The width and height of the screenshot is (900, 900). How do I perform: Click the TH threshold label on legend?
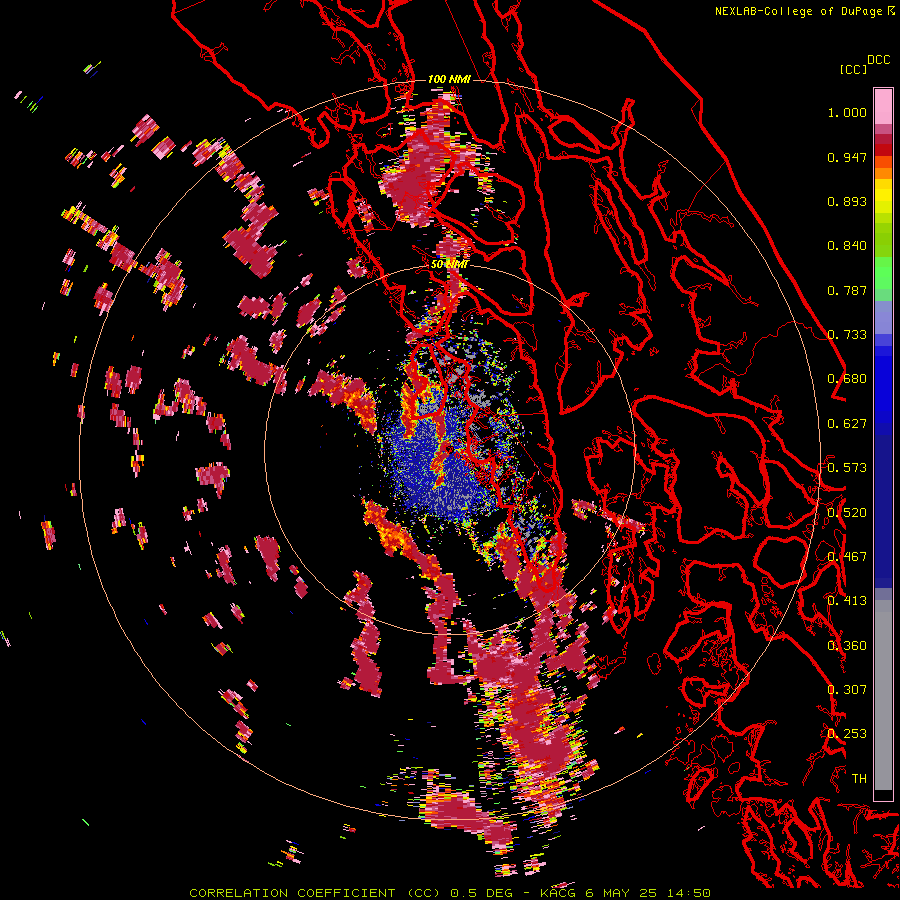tap(859, 779)
